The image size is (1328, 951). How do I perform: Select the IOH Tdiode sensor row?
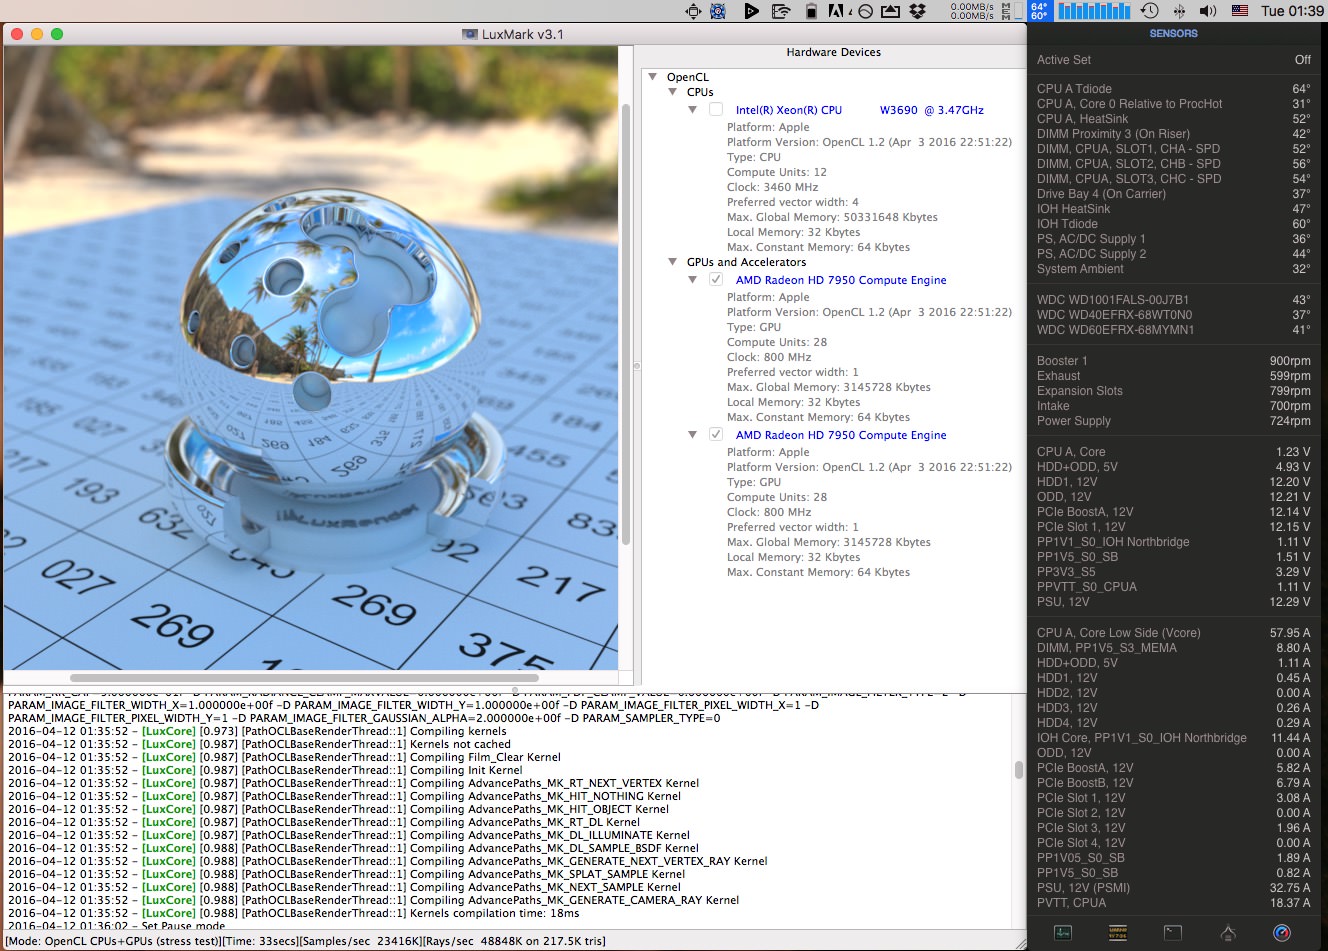click(1173, 224)
